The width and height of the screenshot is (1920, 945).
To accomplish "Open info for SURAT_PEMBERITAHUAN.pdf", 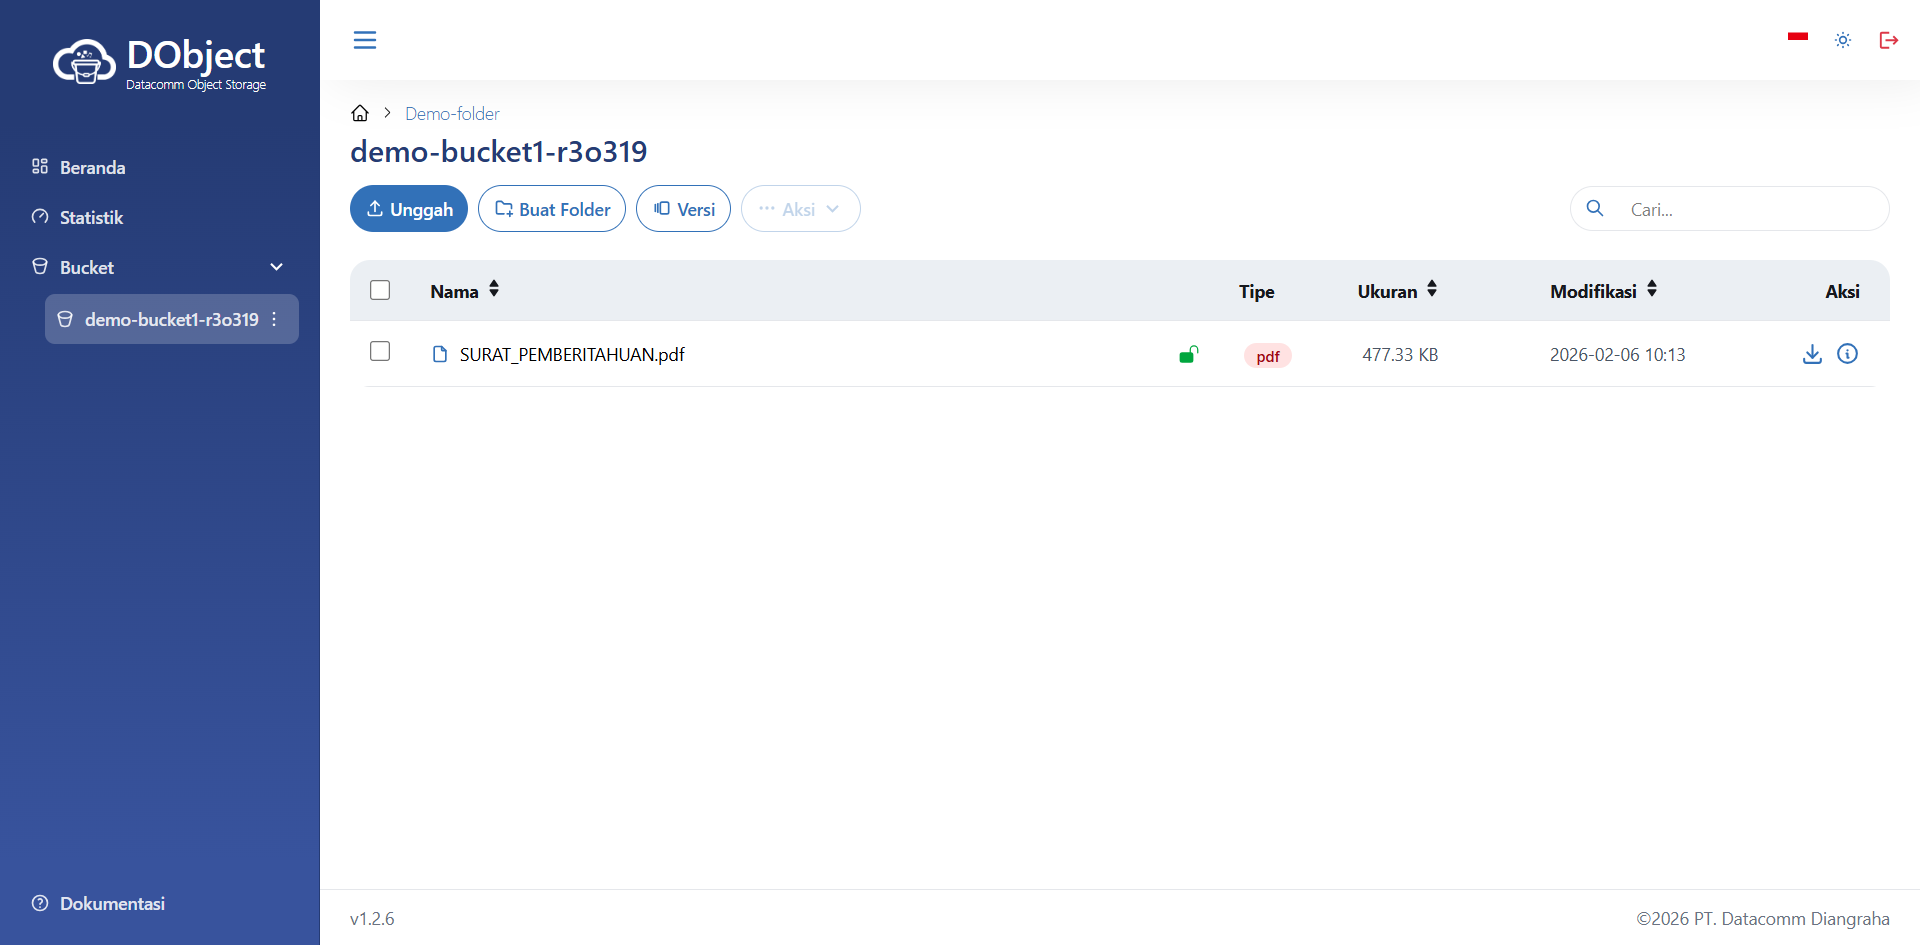I will pos(1847,354).
